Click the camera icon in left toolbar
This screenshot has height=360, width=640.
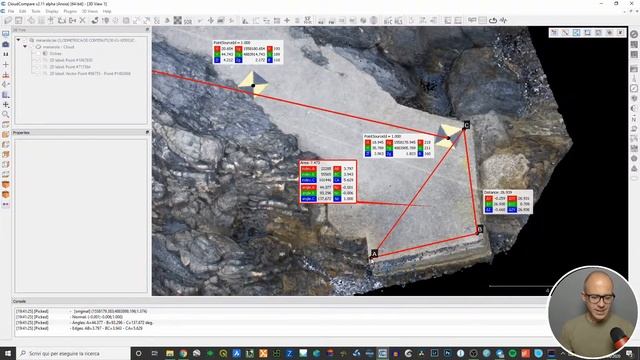pos(6,44)
